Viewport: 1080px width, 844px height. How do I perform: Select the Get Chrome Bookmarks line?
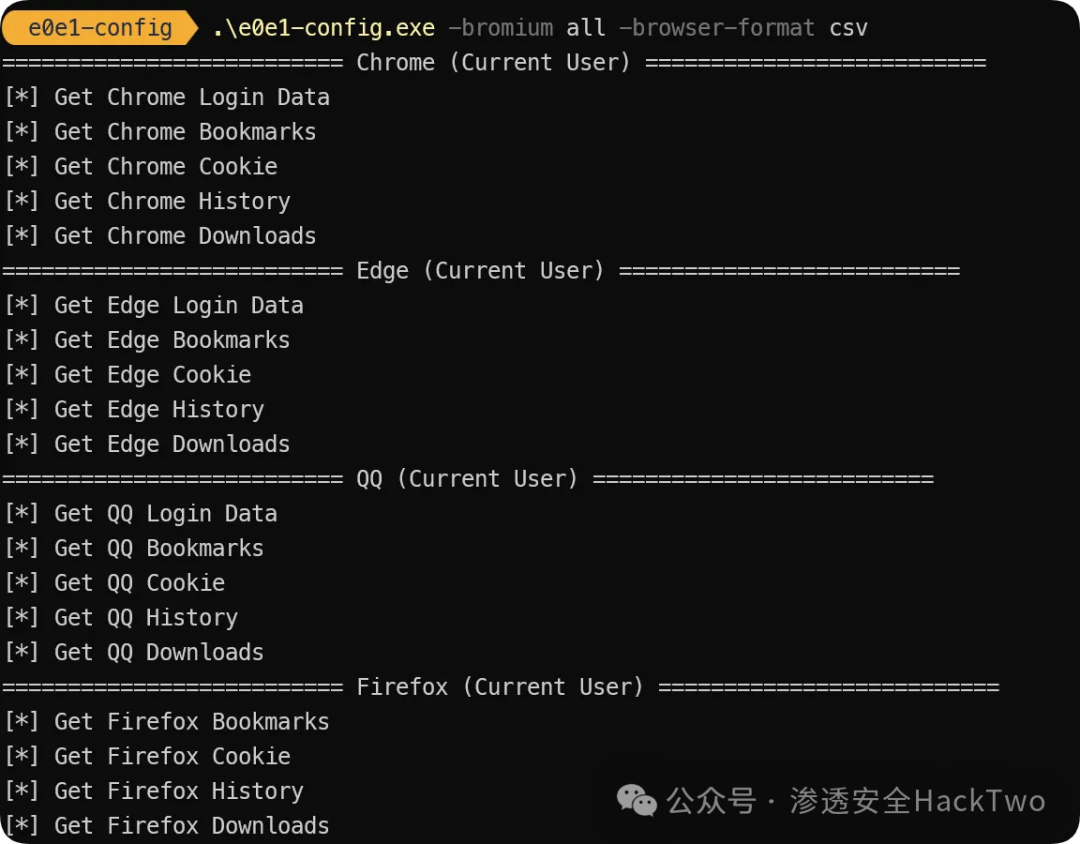click(160, 132)
